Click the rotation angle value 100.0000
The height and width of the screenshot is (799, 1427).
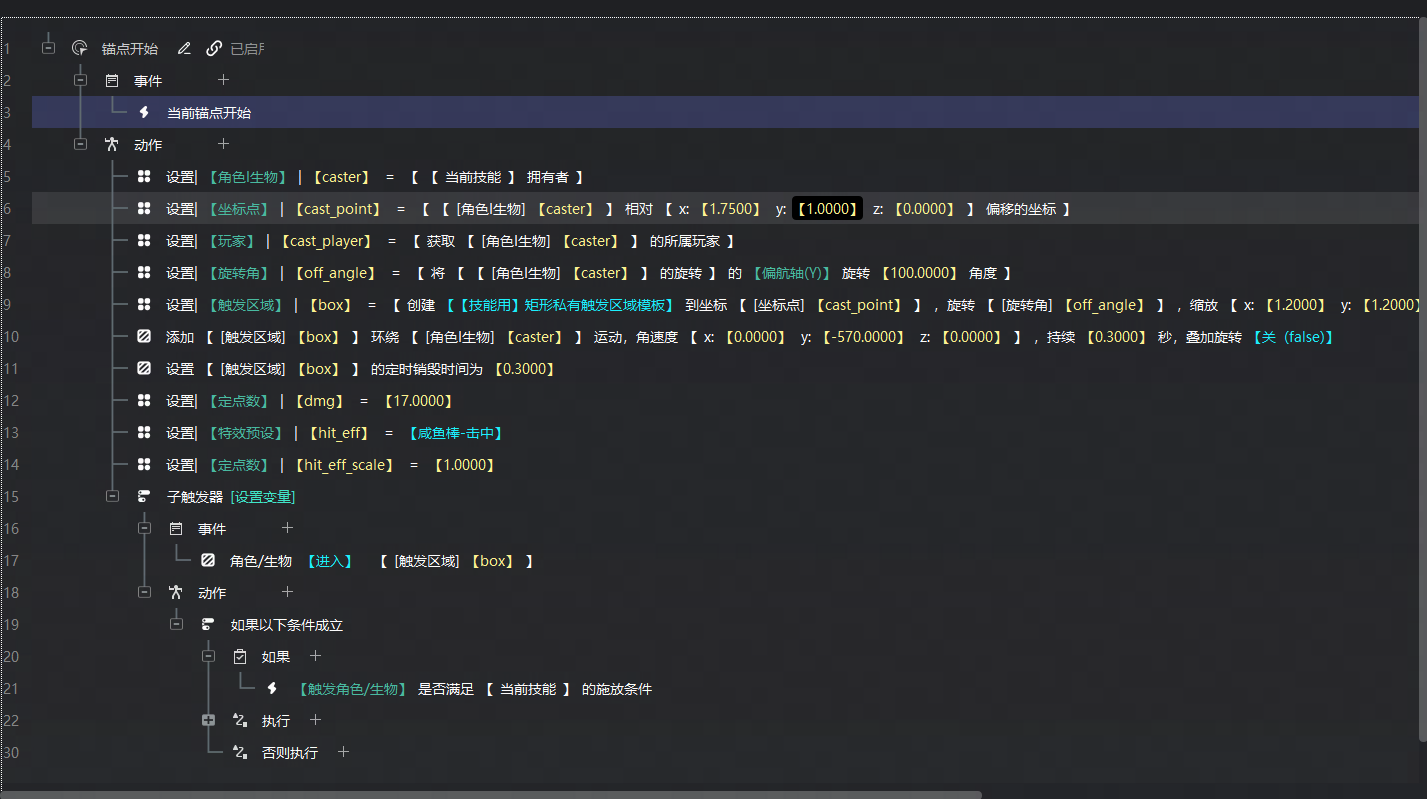click(x=921, y=273)
